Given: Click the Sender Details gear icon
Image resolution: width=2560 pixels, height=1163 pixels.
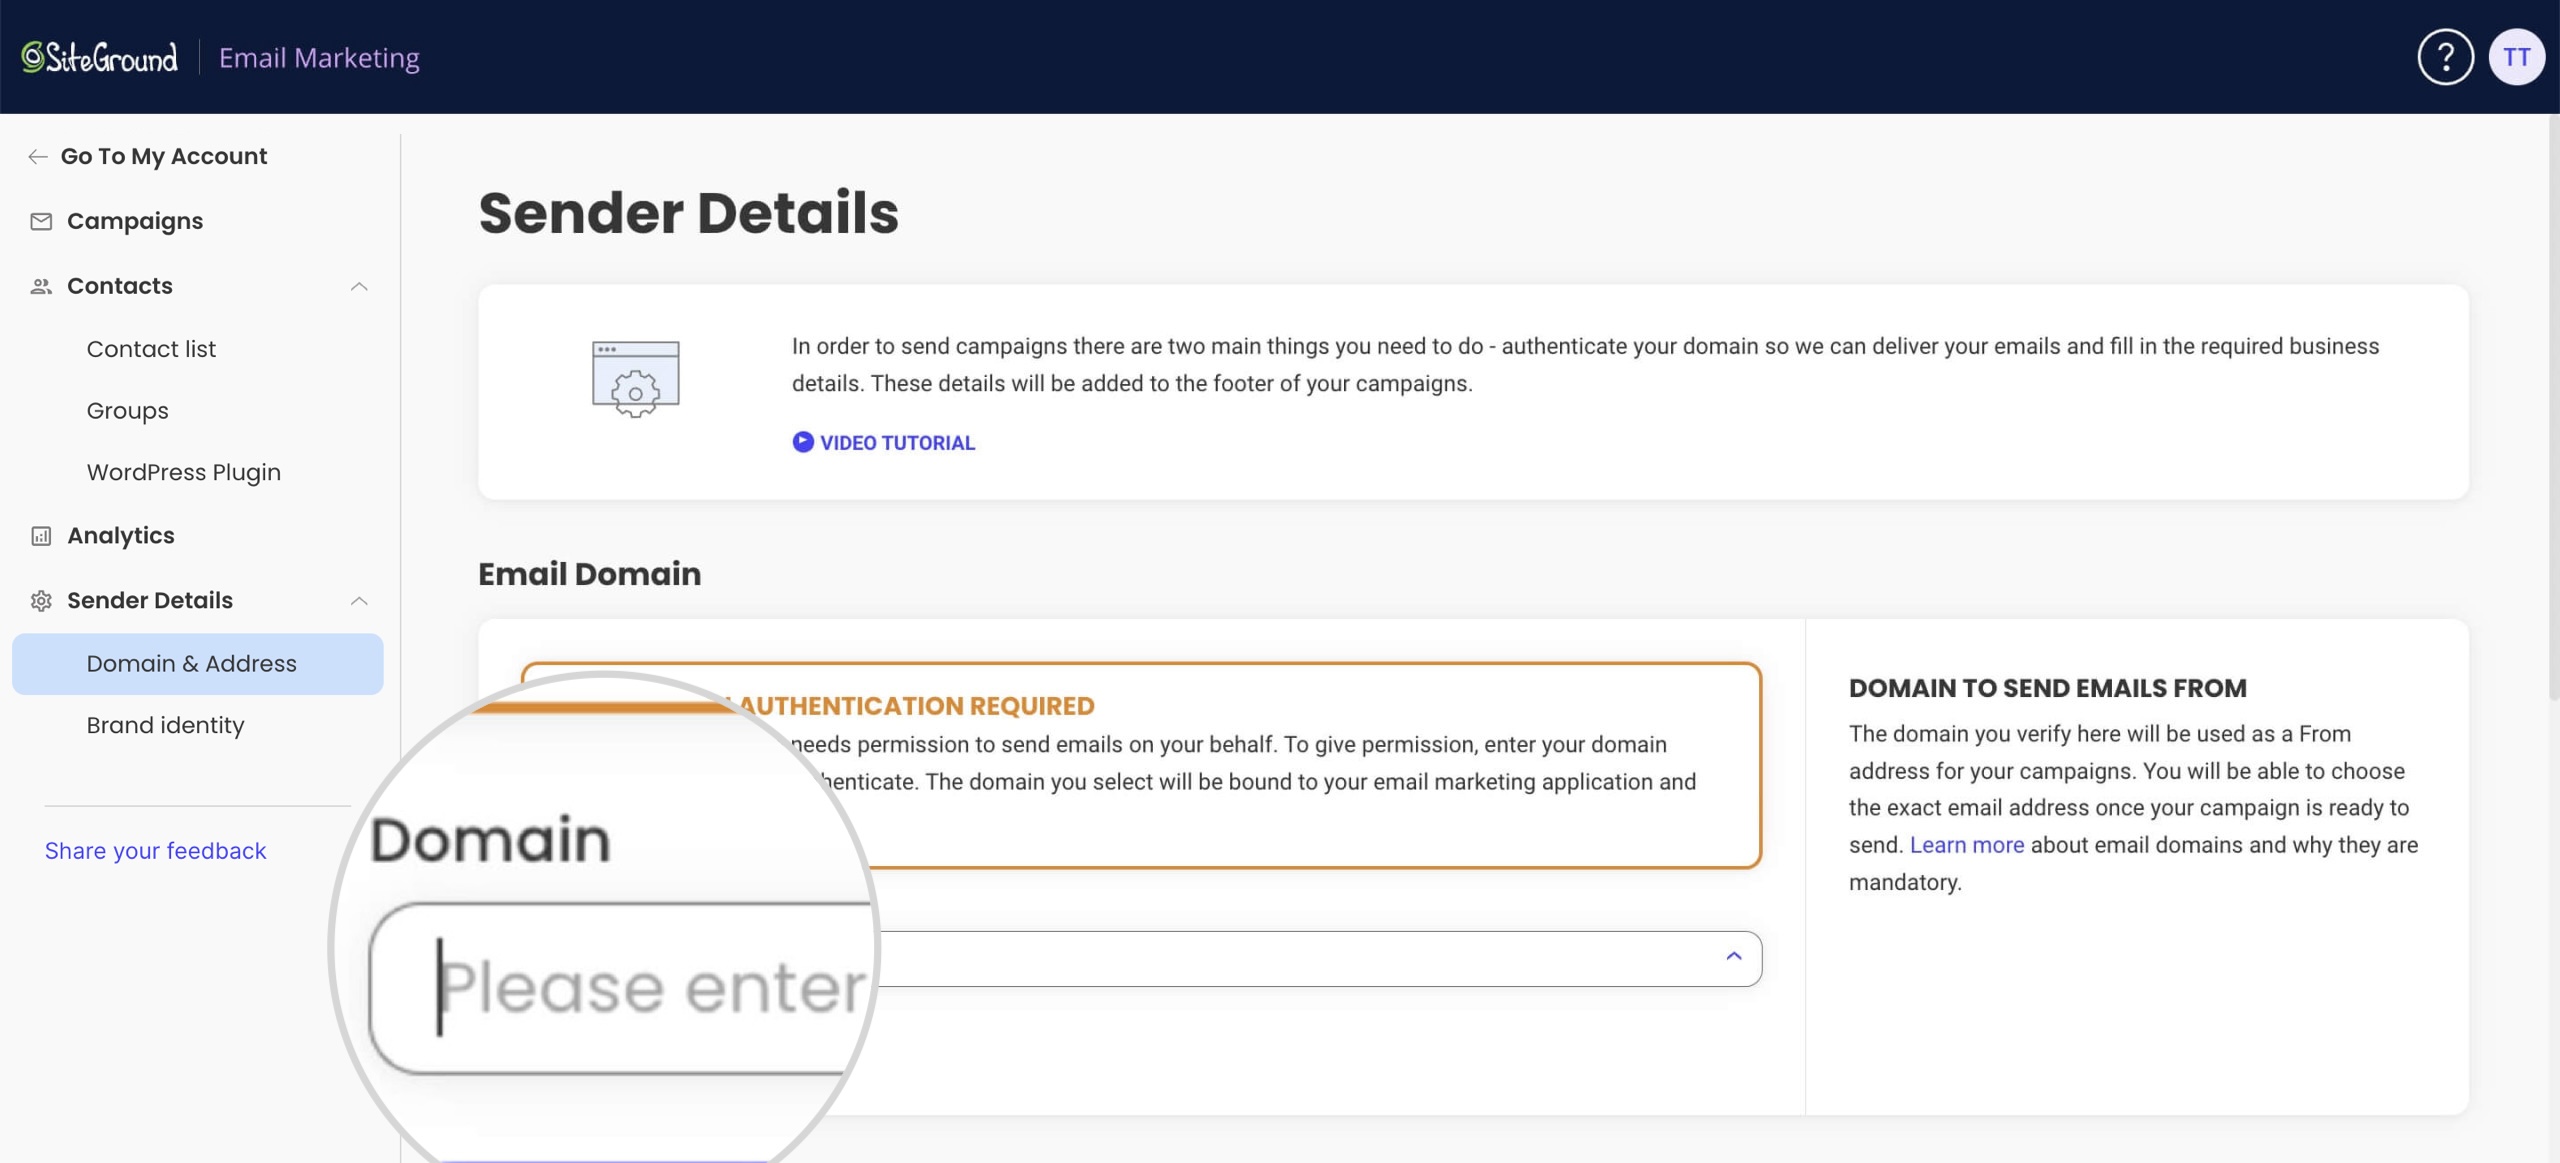Looking at the screenshot, I should (x=41, y=601).
